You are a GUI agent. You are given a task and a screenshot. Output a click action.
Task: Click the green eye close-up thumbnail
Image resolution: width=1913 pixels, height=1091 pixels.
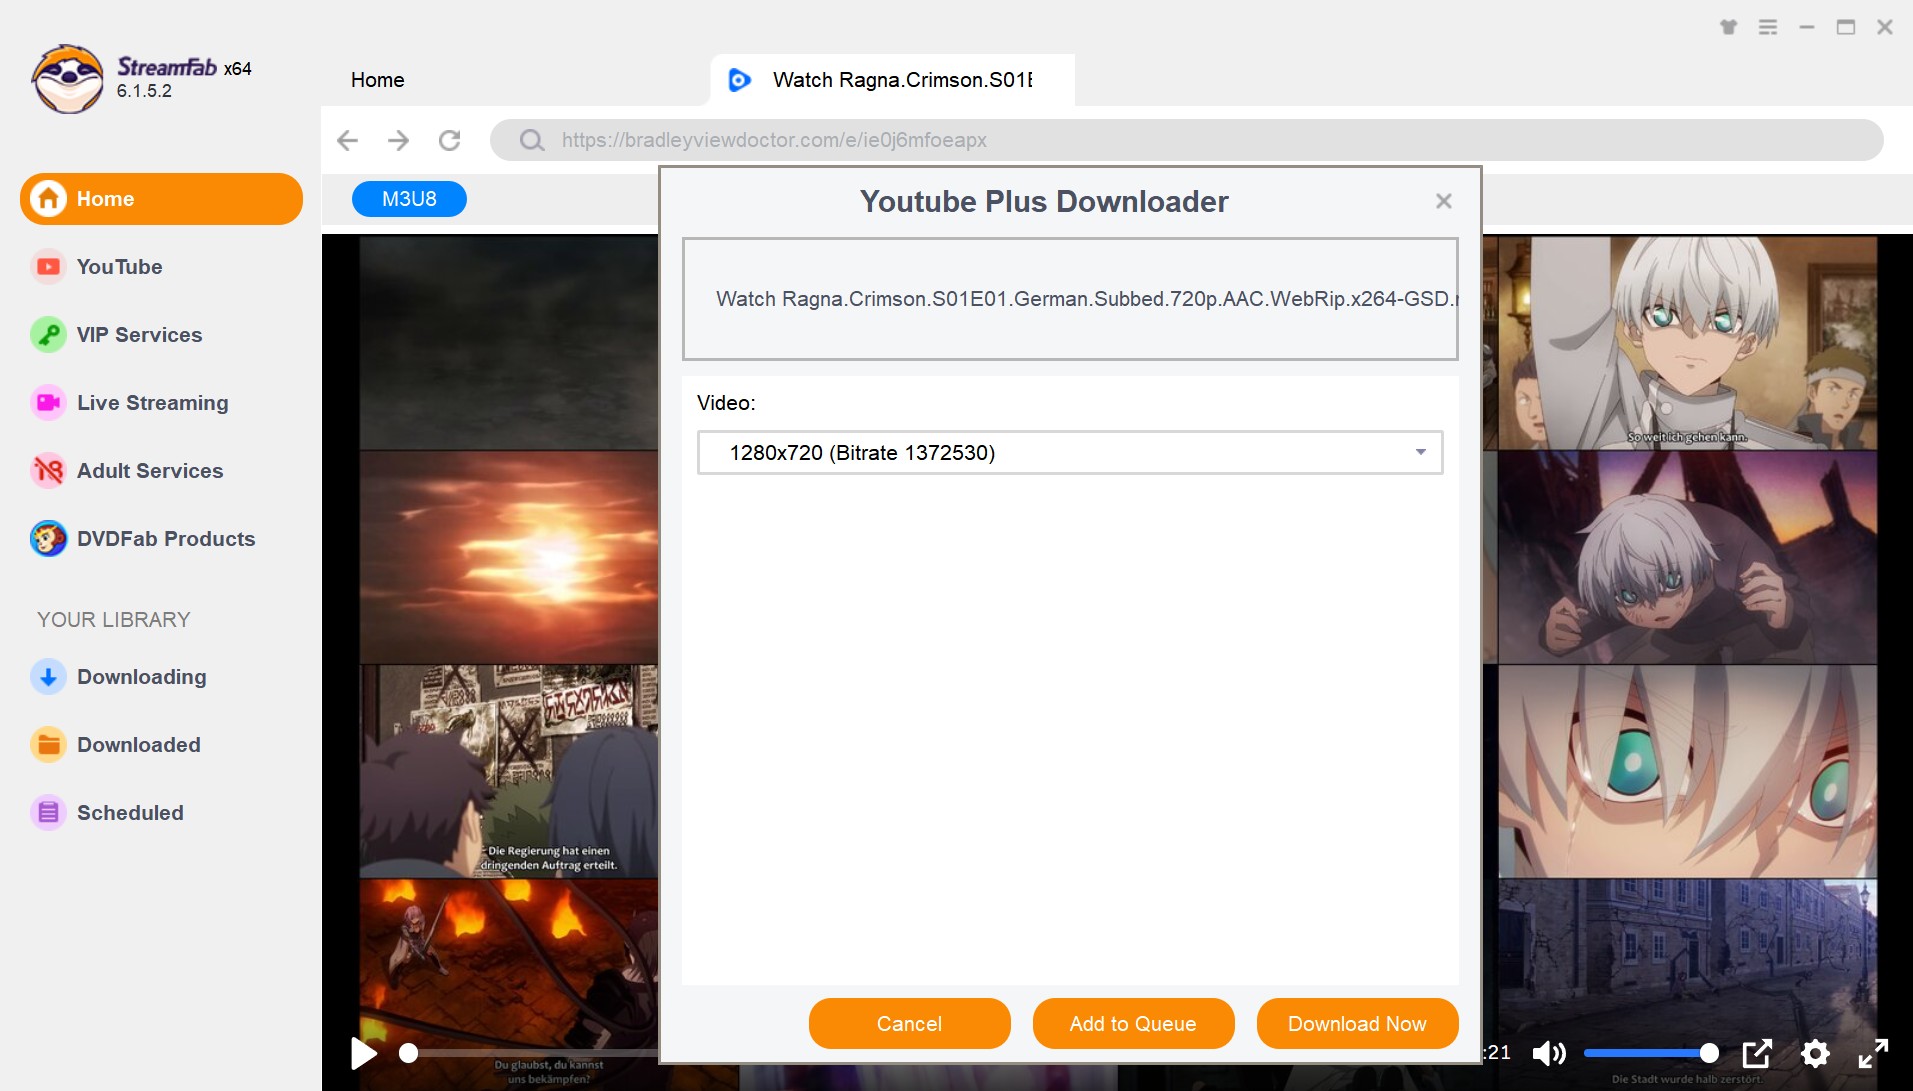[x=1688, y=771]
